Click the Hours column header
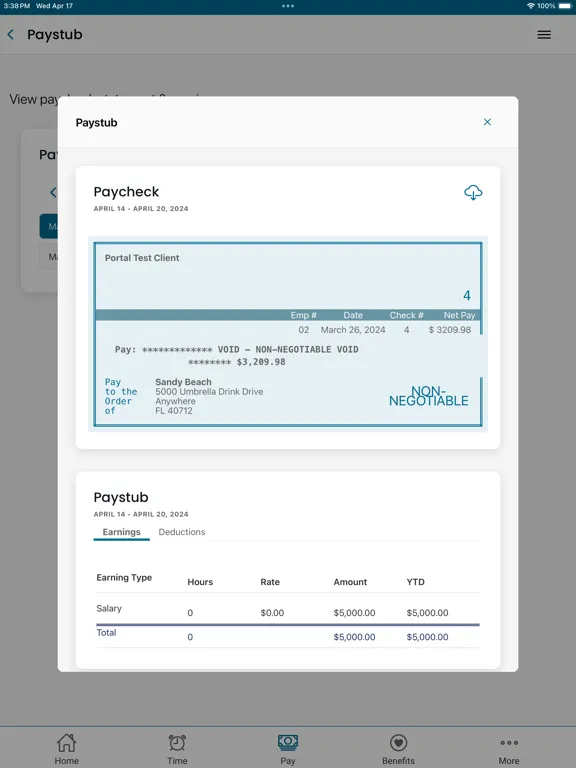Screen dimensions: 576x768 coord(200,582)
